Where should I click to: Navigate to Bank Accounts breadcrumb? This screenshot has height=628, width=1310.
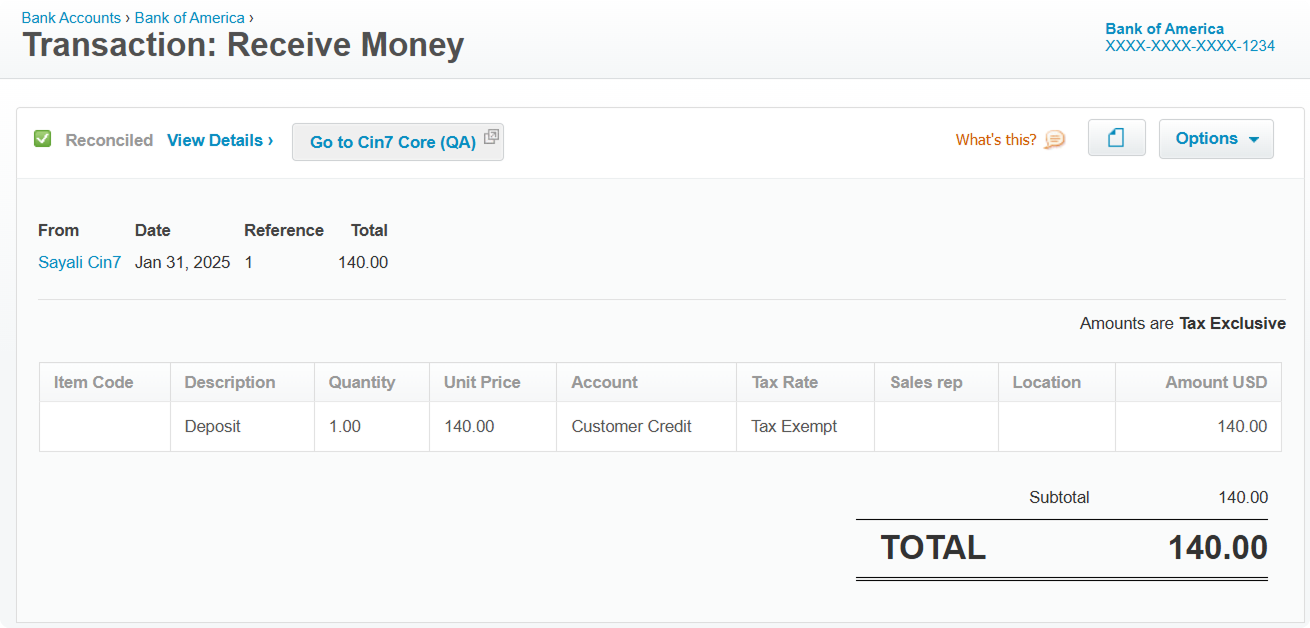(x=71, y=18)
